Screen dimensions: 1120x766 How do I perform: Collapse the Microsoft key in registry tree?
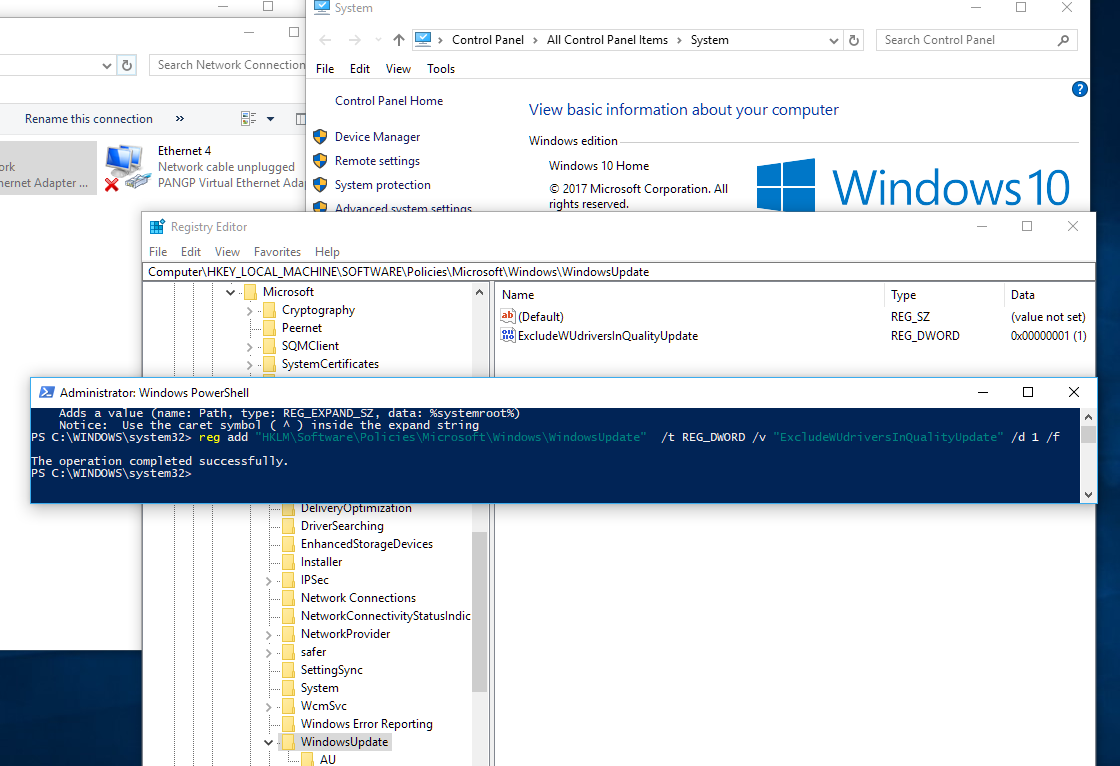tap(231, 292)
